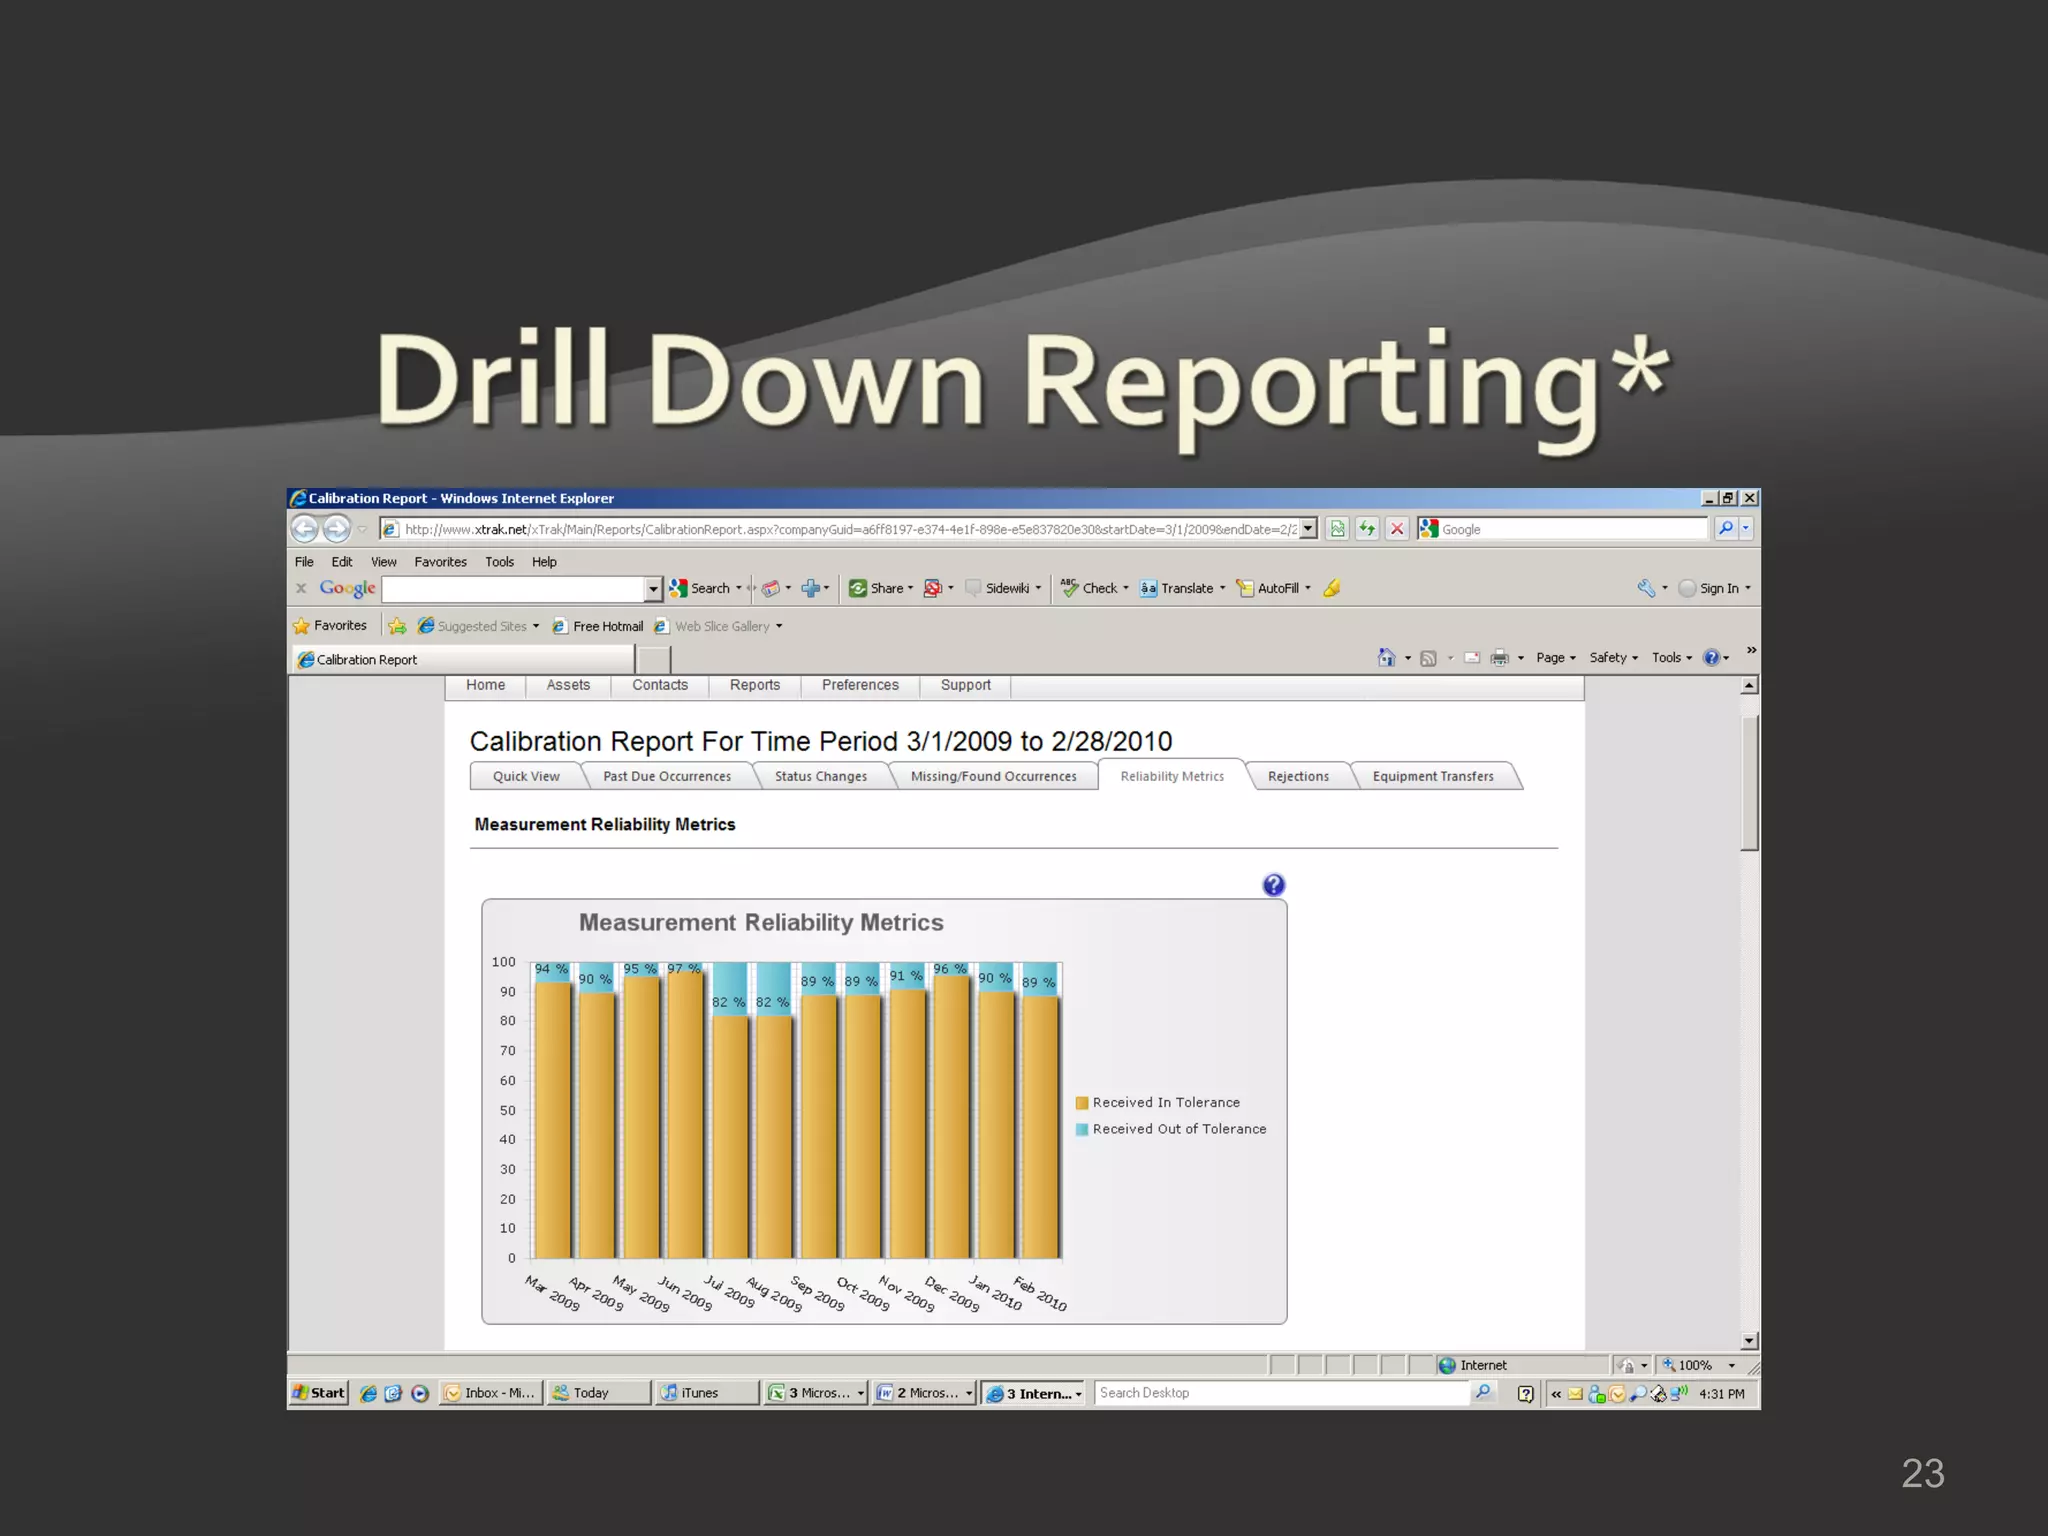2048x1536 pixels.
Task: Click the Stop loading red X icon
Action: point(1397,528)
